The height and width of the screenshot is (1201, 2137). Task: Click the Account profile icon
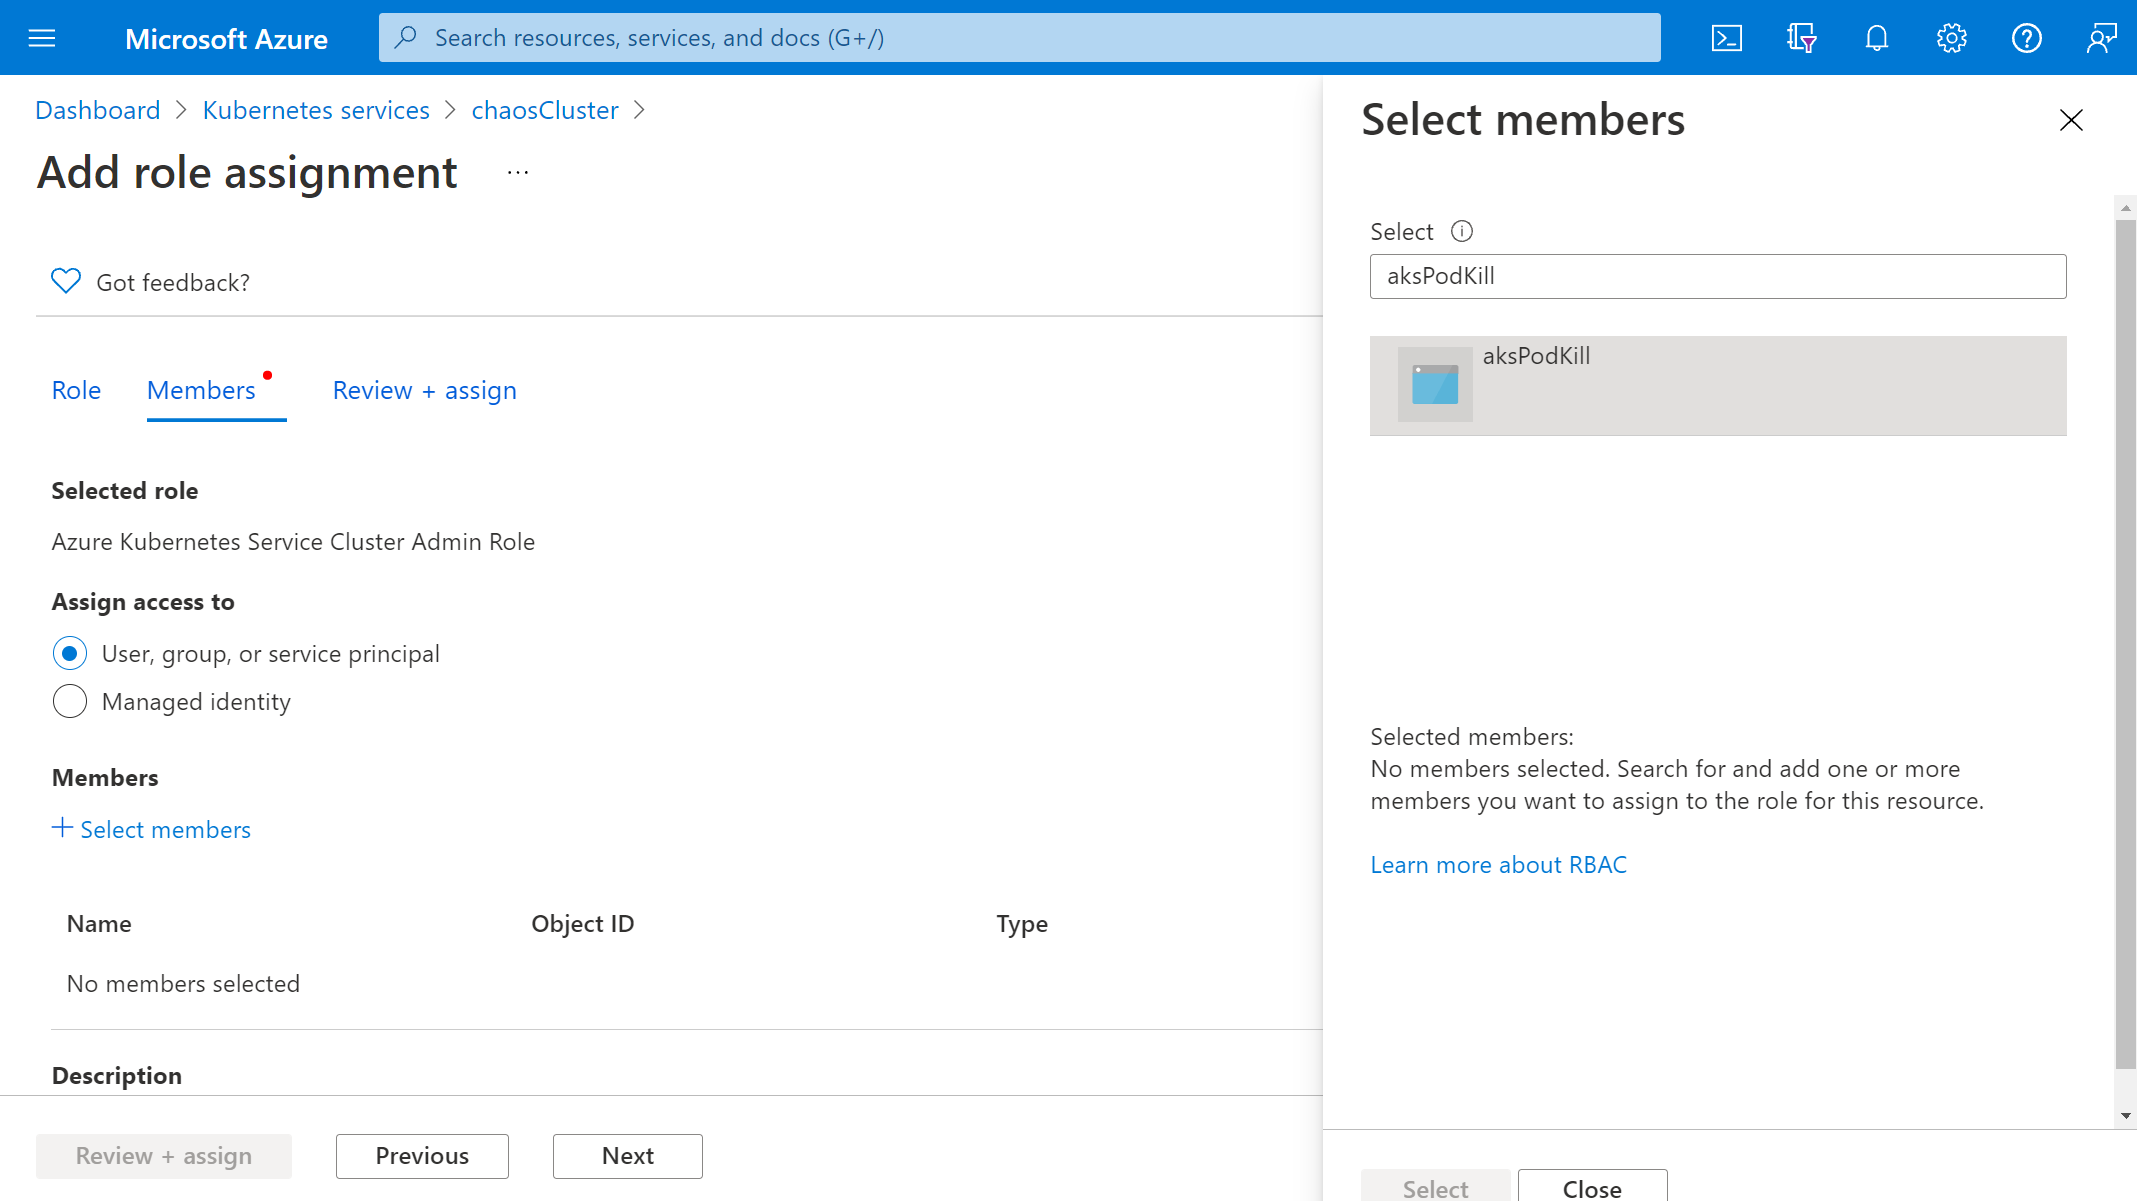click(x=2099, y=37)
